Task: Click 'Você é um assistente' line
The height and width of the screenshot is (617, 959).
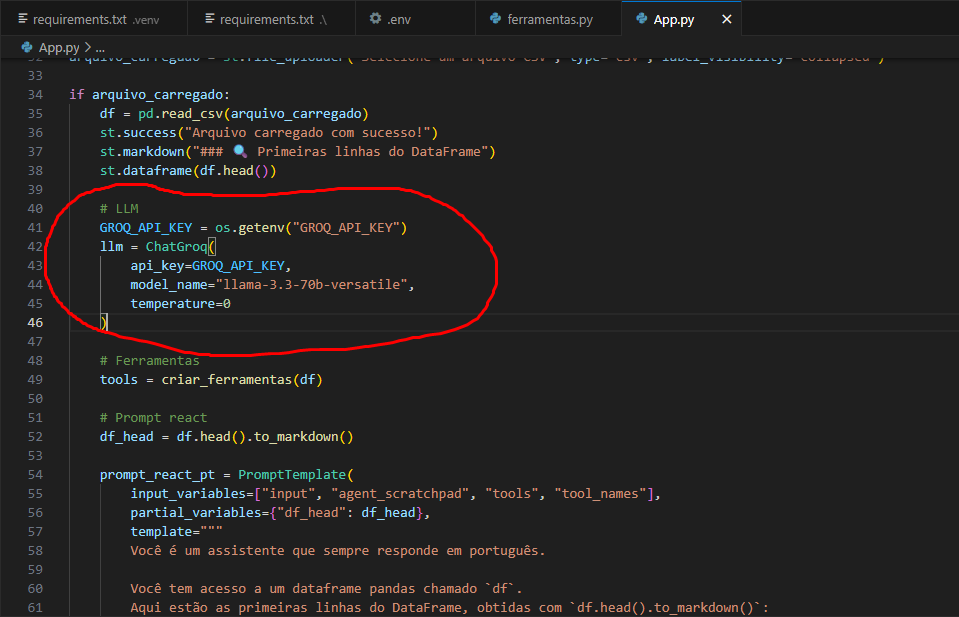Action: pos(337,550)
